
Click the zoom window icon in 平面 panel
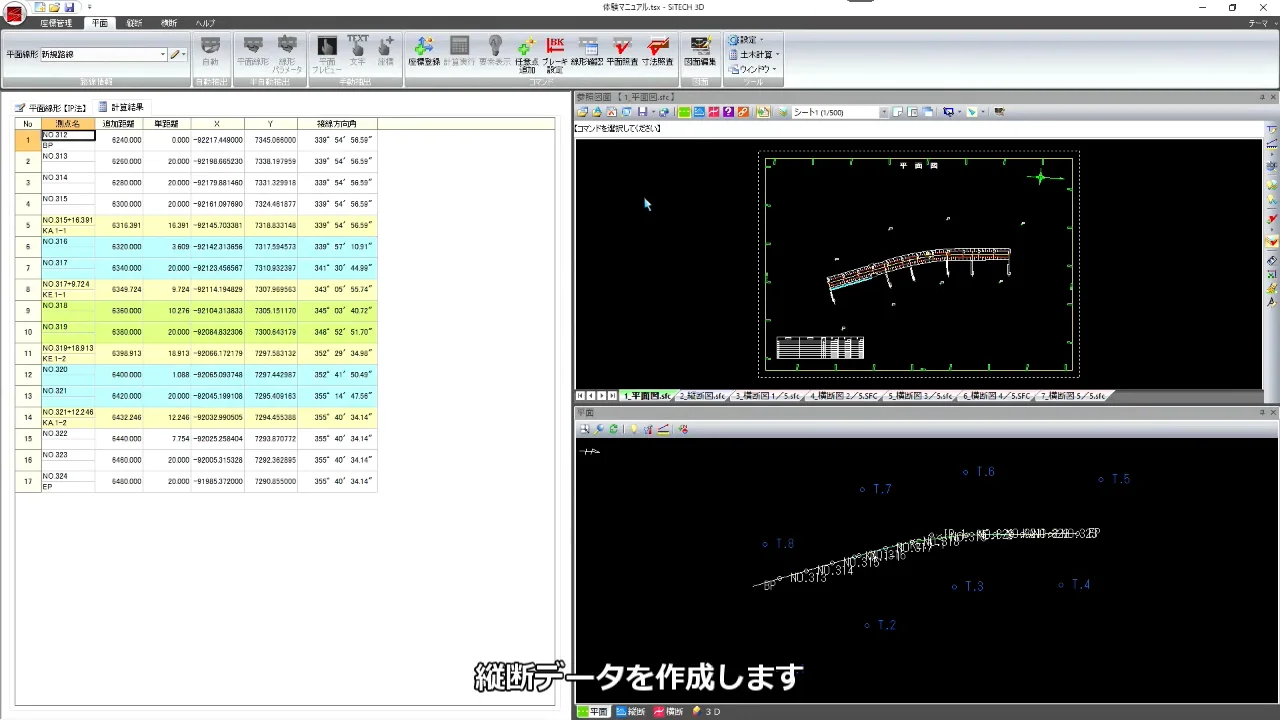point(585,429)
